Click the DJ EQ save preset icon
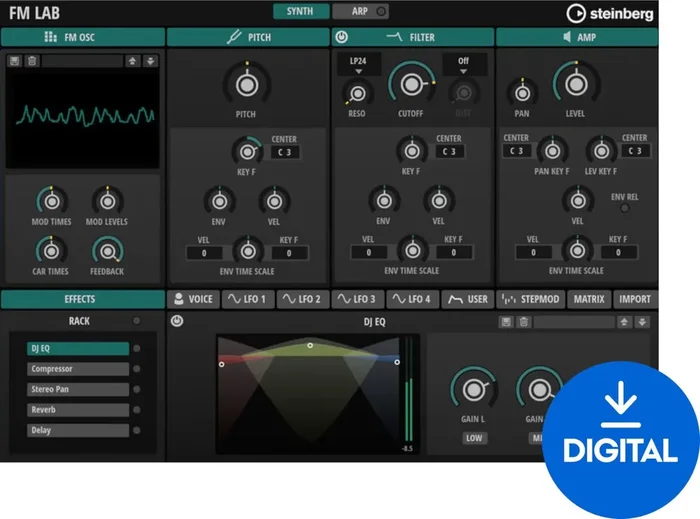 (506, 322)
